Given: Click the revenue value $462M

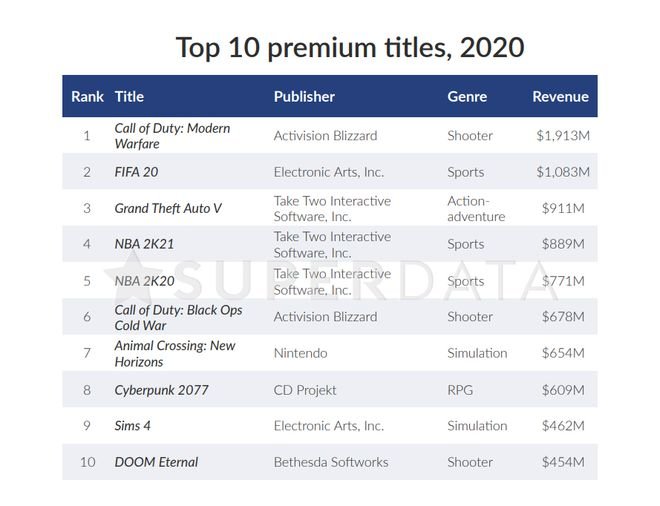Looking at the screenshot, I should click(x=563, y=426).
